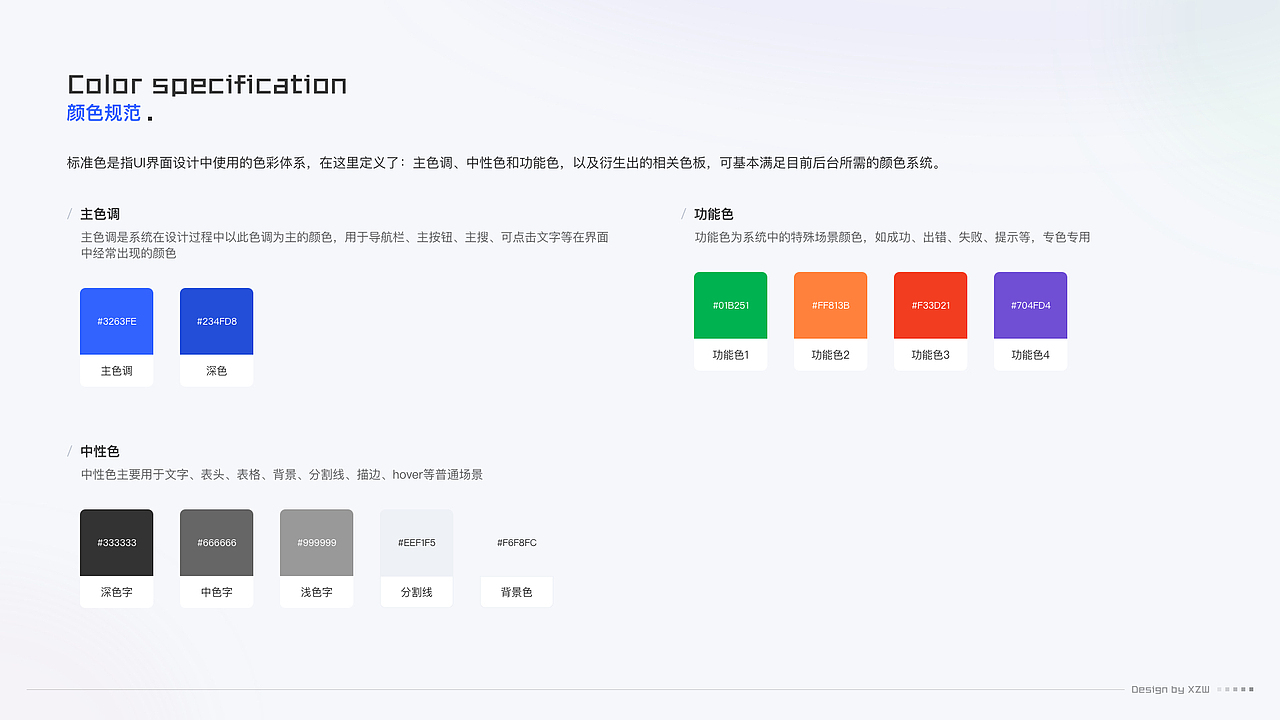Click the 深色字 label
The image size is (1280, 720).
(116, 593)
